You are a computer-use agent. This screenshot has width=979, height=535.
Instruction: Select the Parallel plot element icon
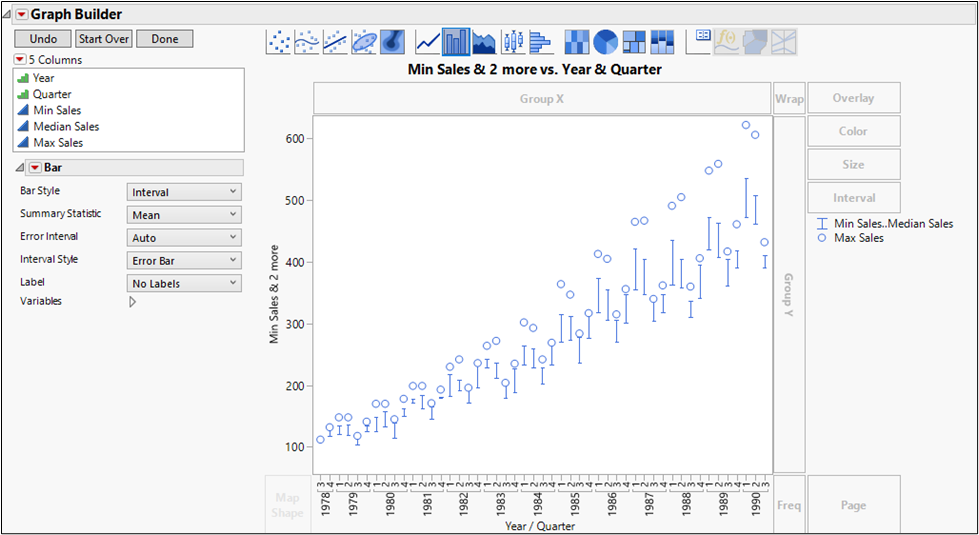click(x=784, y=42)
